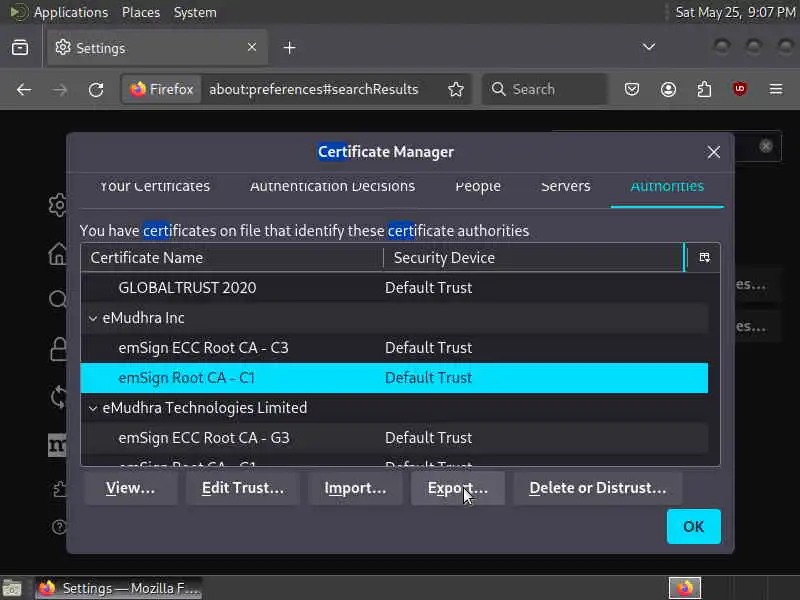Open the Firefox View icon in tab bar

(x=20, y=47)
